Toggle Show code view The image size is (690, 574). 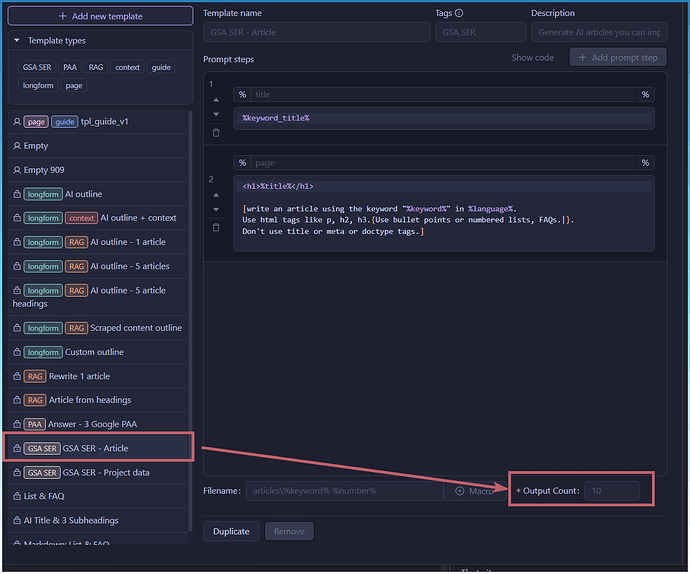coord(532,58)
